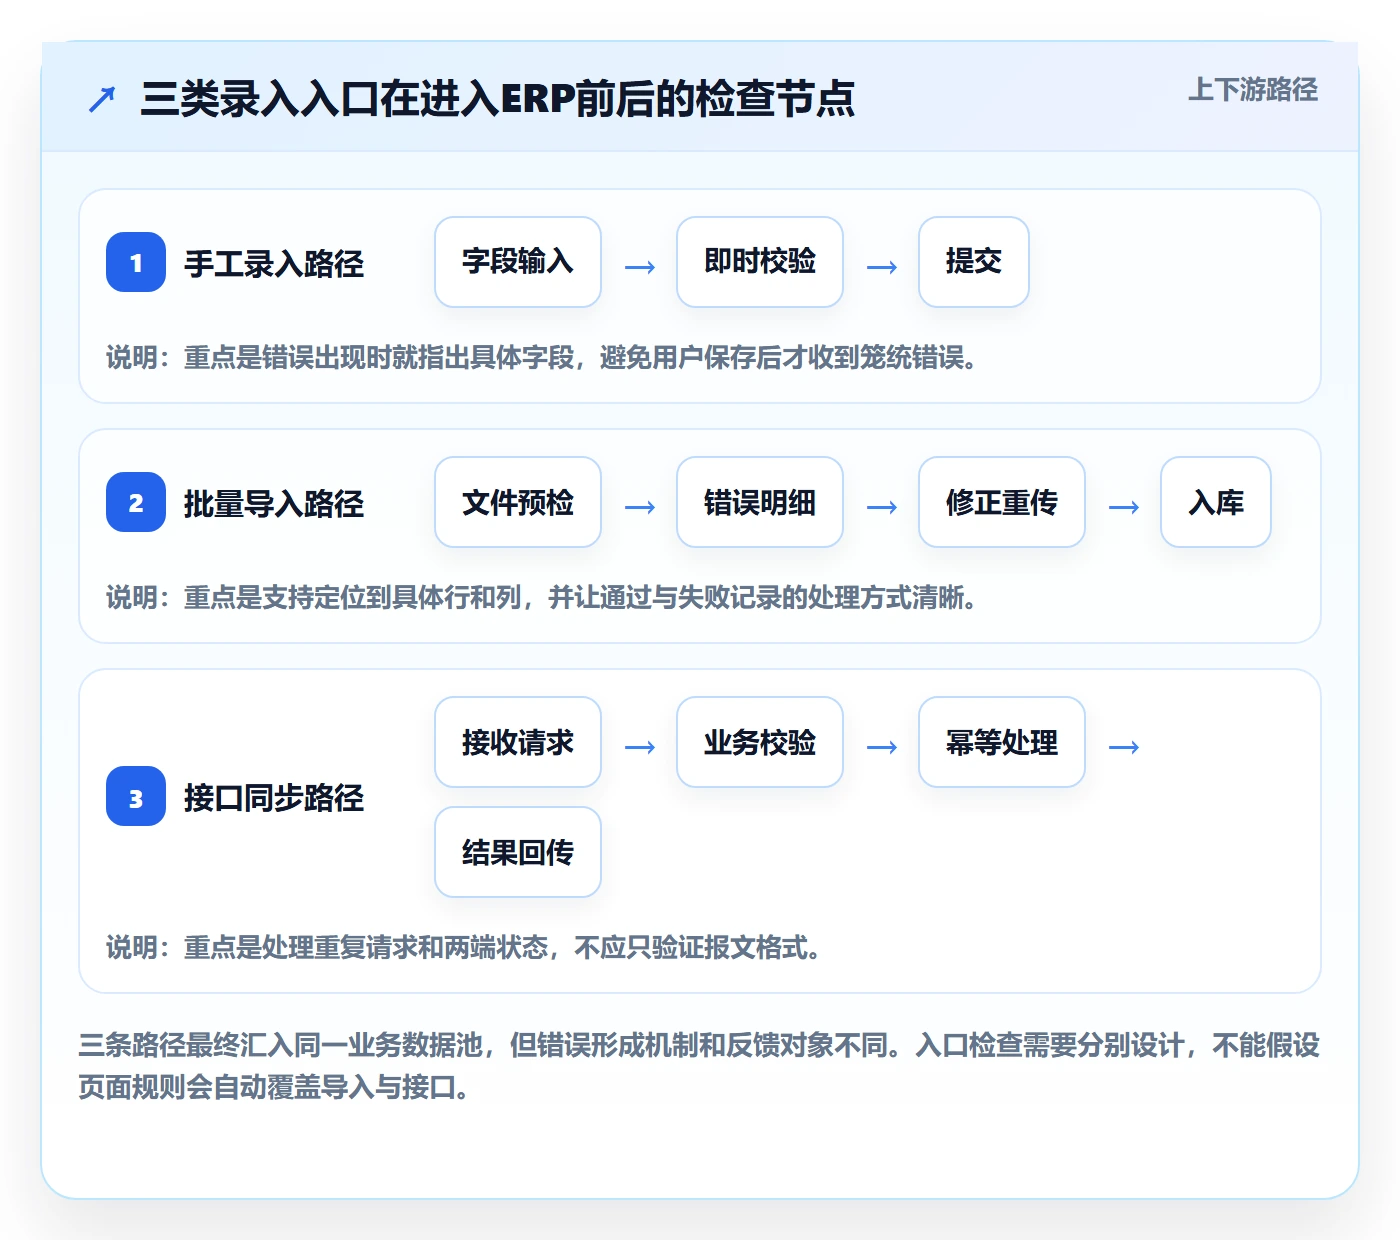Select the 幂等处理 step chip
This screenshot has width=1400, height=1240.
1002,742
